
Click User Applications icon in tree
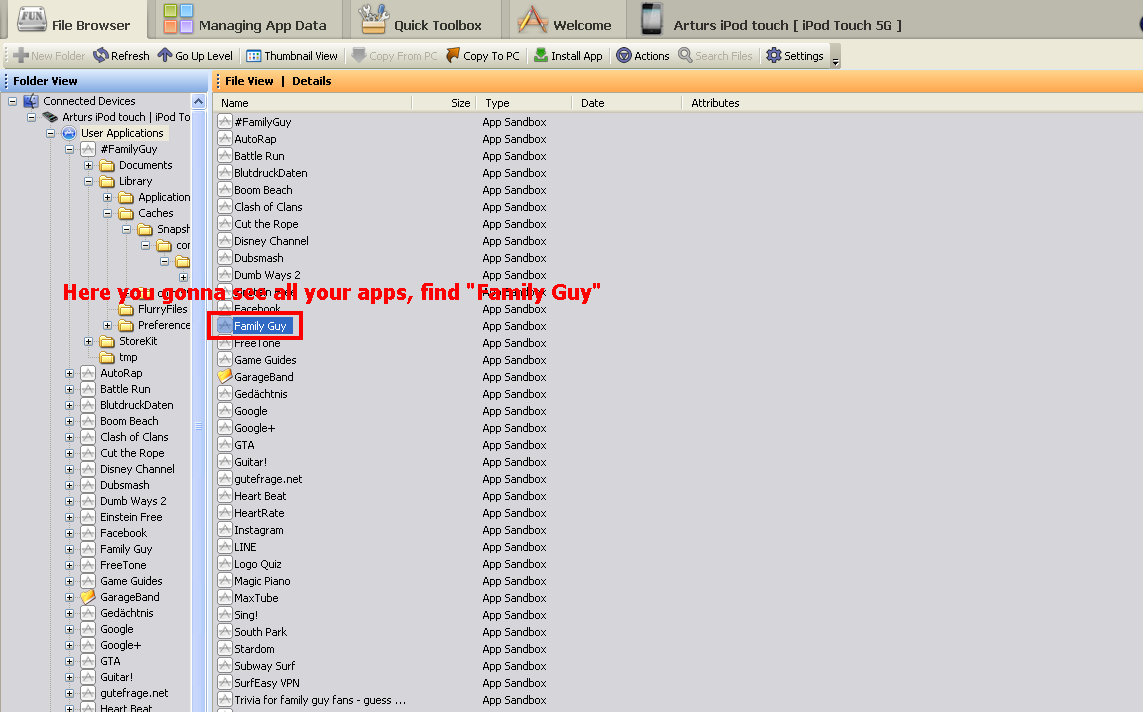(69, 133)
